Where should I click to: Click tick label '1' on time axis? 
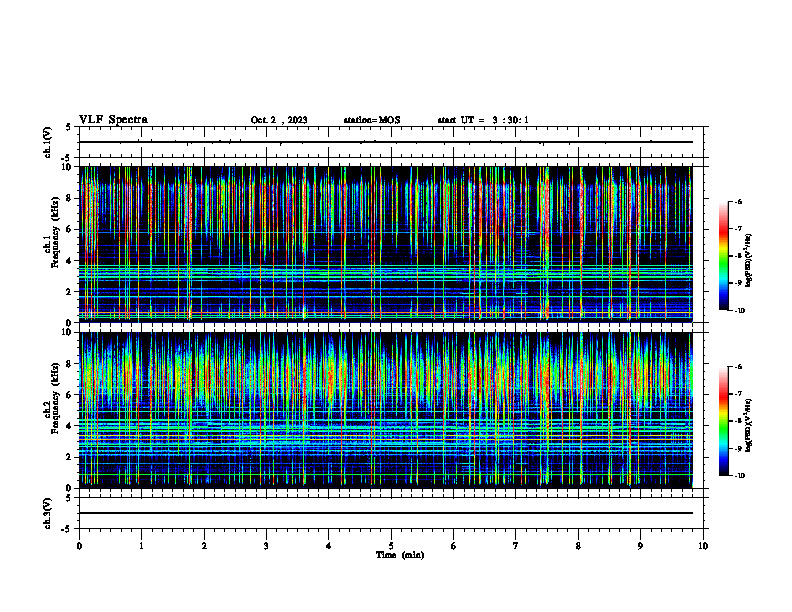pyautogui.click(x=141, y=546)
